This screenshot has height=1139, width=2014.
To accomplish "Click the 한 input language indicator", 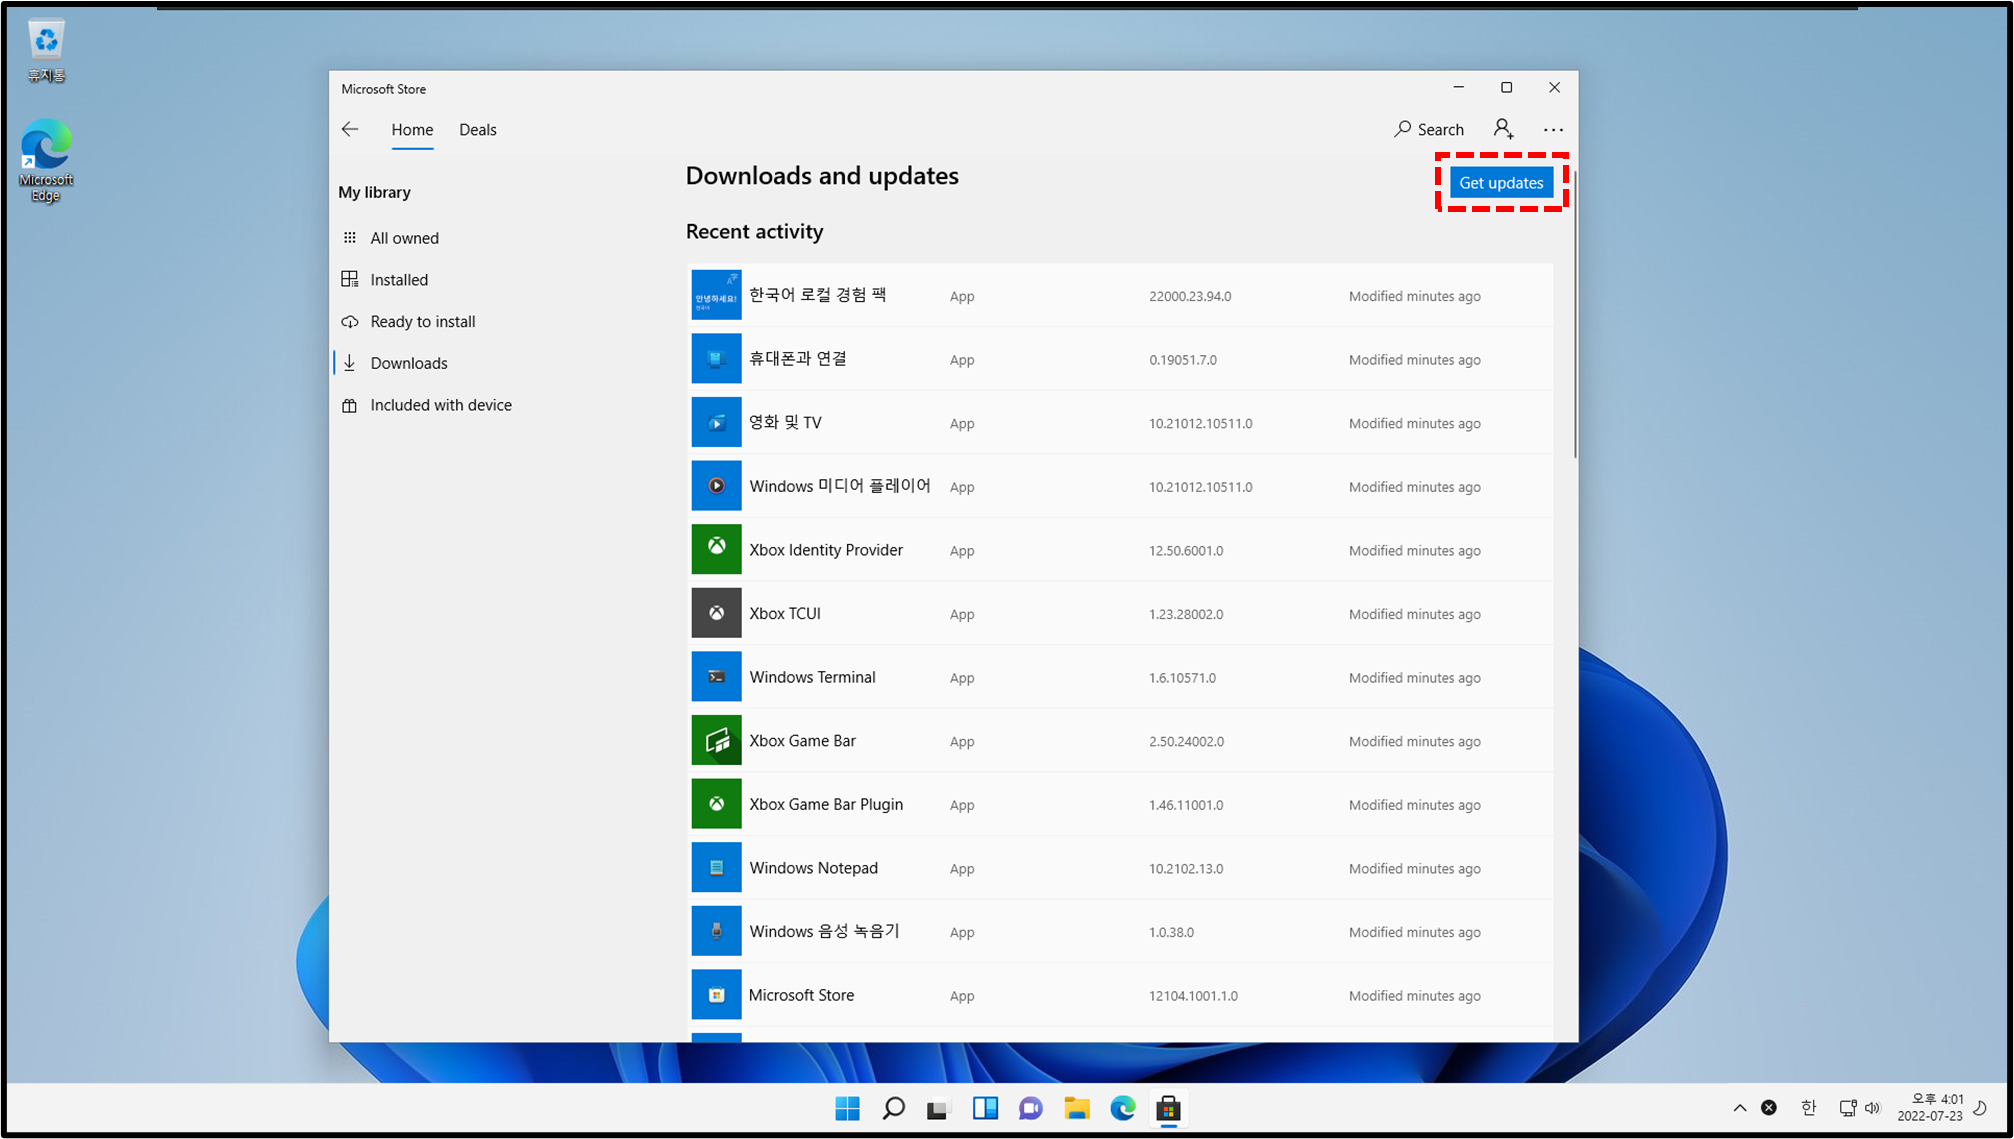I will tap(1808, 1108).
